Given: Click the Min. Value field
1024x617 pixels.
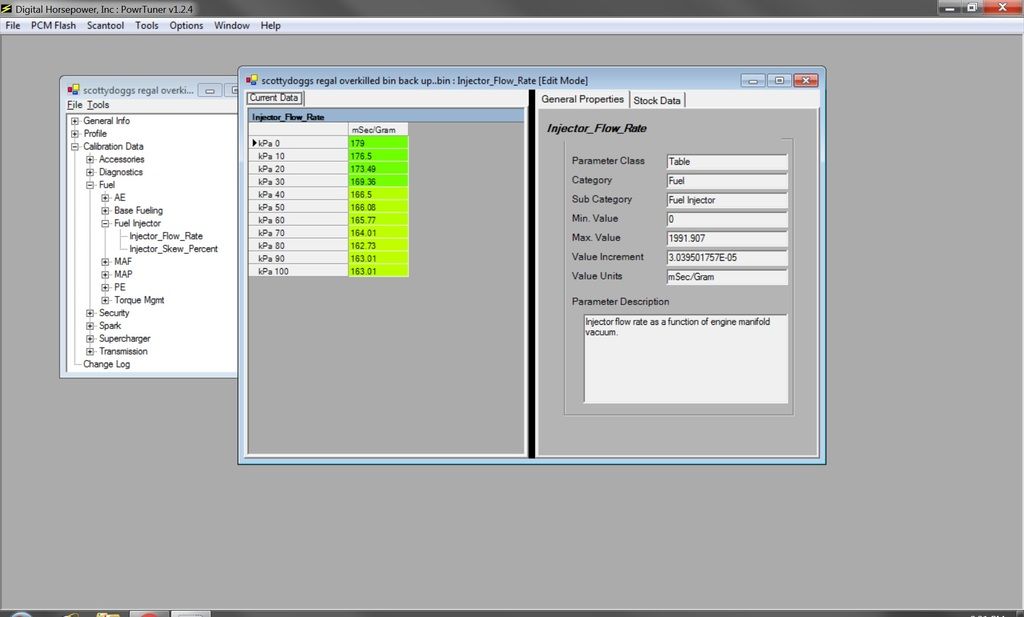Looking at the screenshot, I should pyautogui.click(x=727, y=219).
